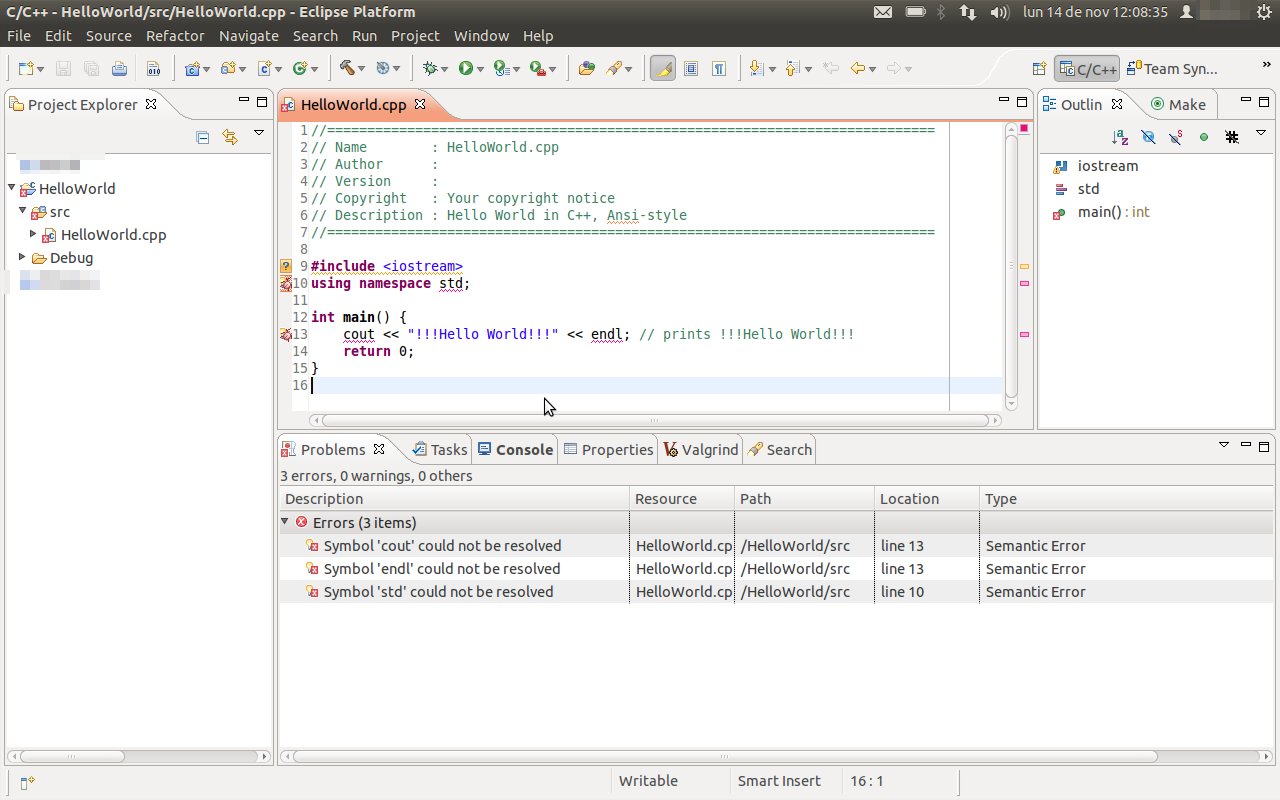Click the editor horizontal scrollbar
The width and height of the screenshot is (1280, 800).
(655, 421)
